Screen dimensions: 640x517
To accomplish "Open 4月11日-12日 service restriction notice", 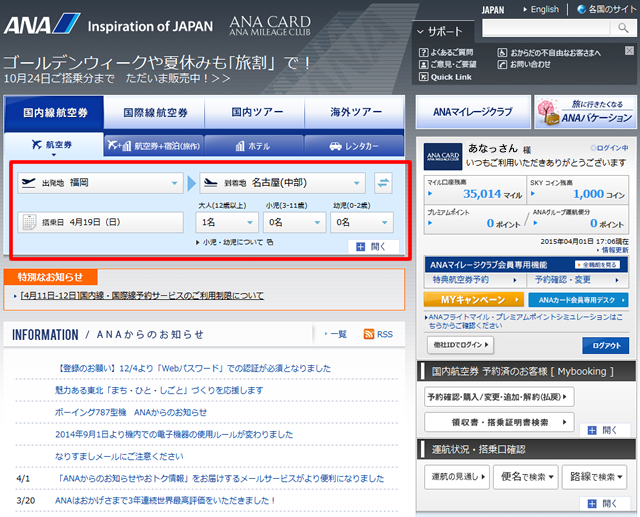I will pos(142,295).
